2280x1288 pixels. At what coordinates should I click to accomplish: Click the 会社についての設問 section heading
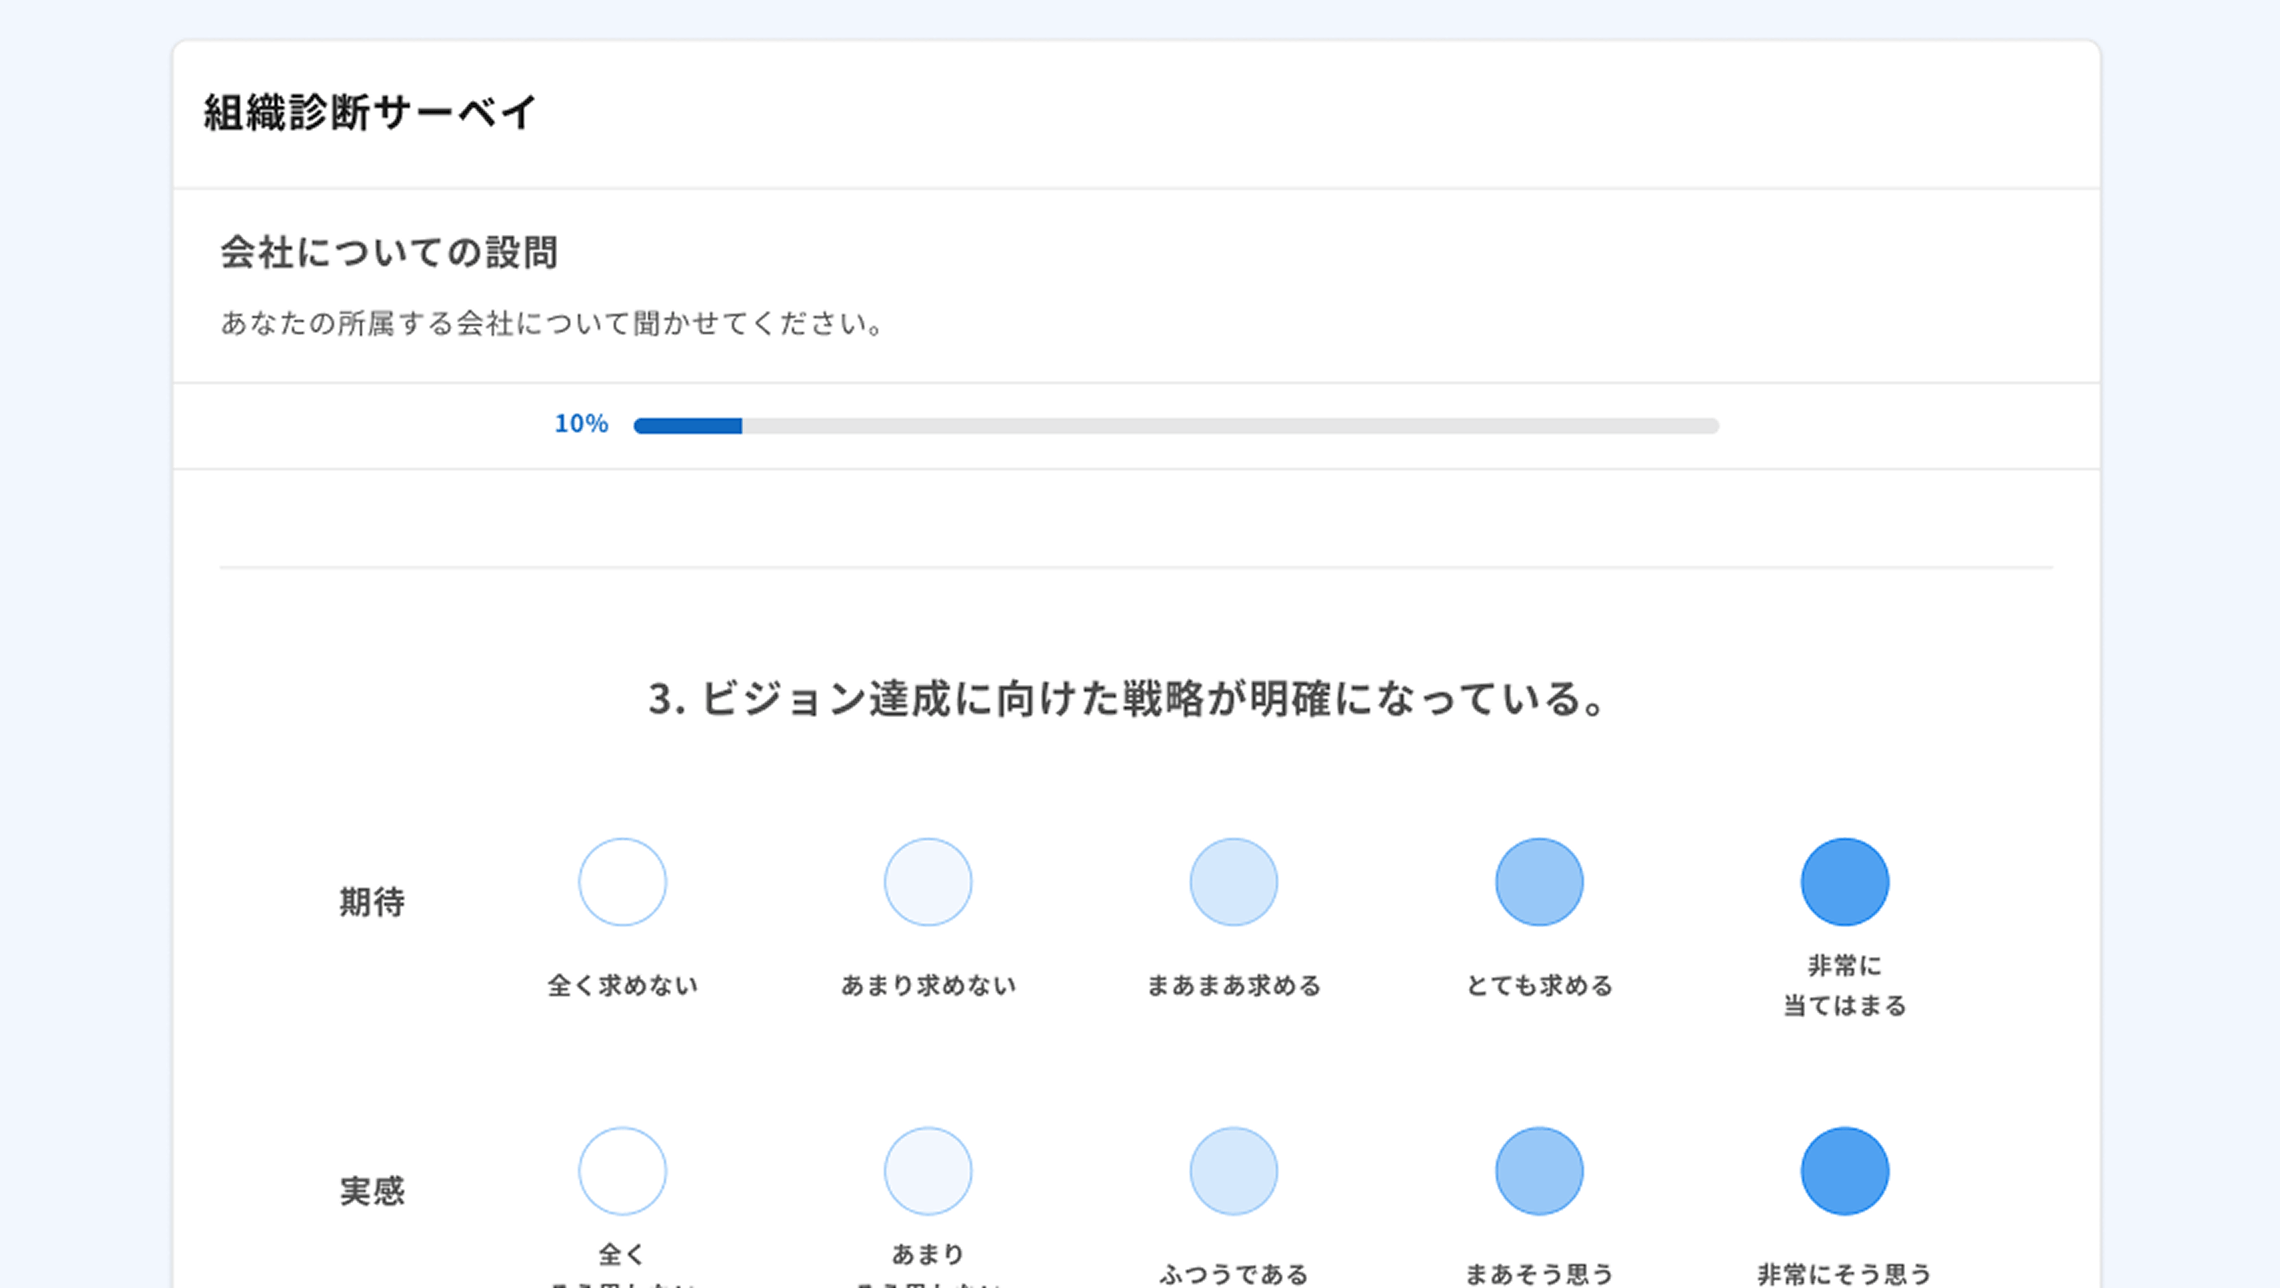[389, 252]
